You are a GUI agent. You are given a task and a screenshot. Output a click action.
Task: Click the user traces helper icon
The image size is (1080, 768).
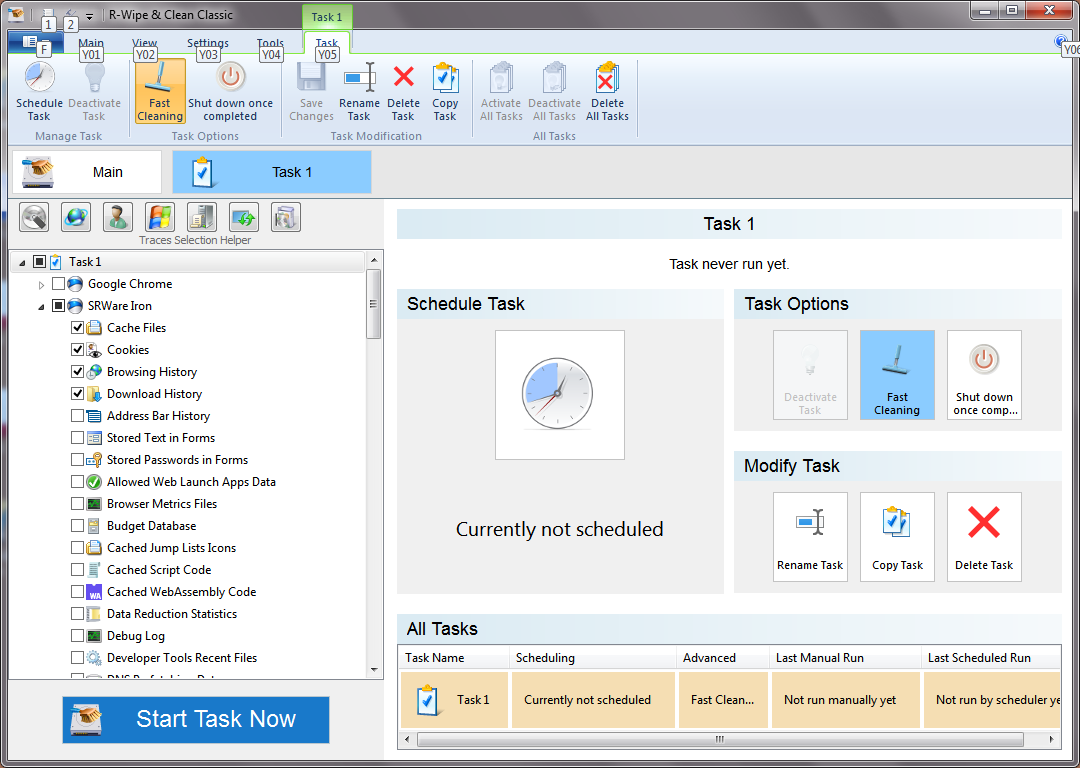click(118, 218)
